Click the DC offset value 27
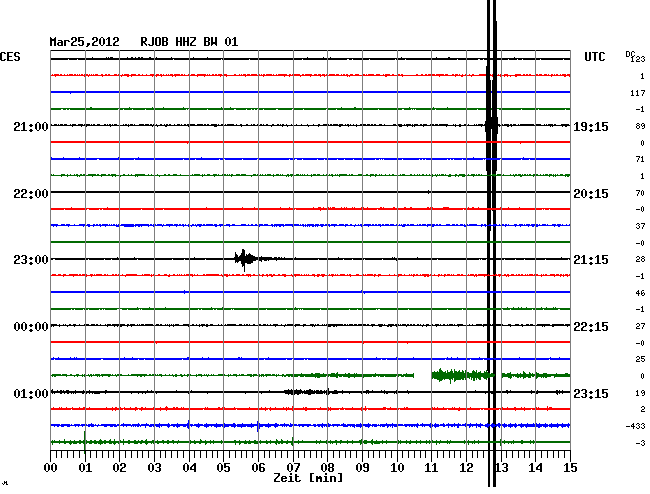Image resolution: width=650 pixels, height=494 pixels. 640,326
